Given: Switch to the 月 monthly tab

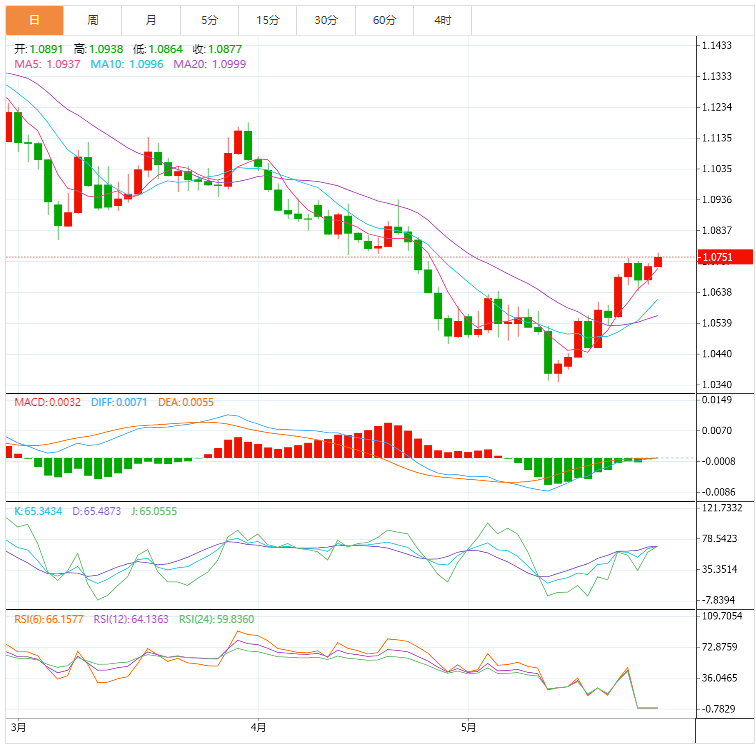Looking at the screenshot, I should point(151,20).
